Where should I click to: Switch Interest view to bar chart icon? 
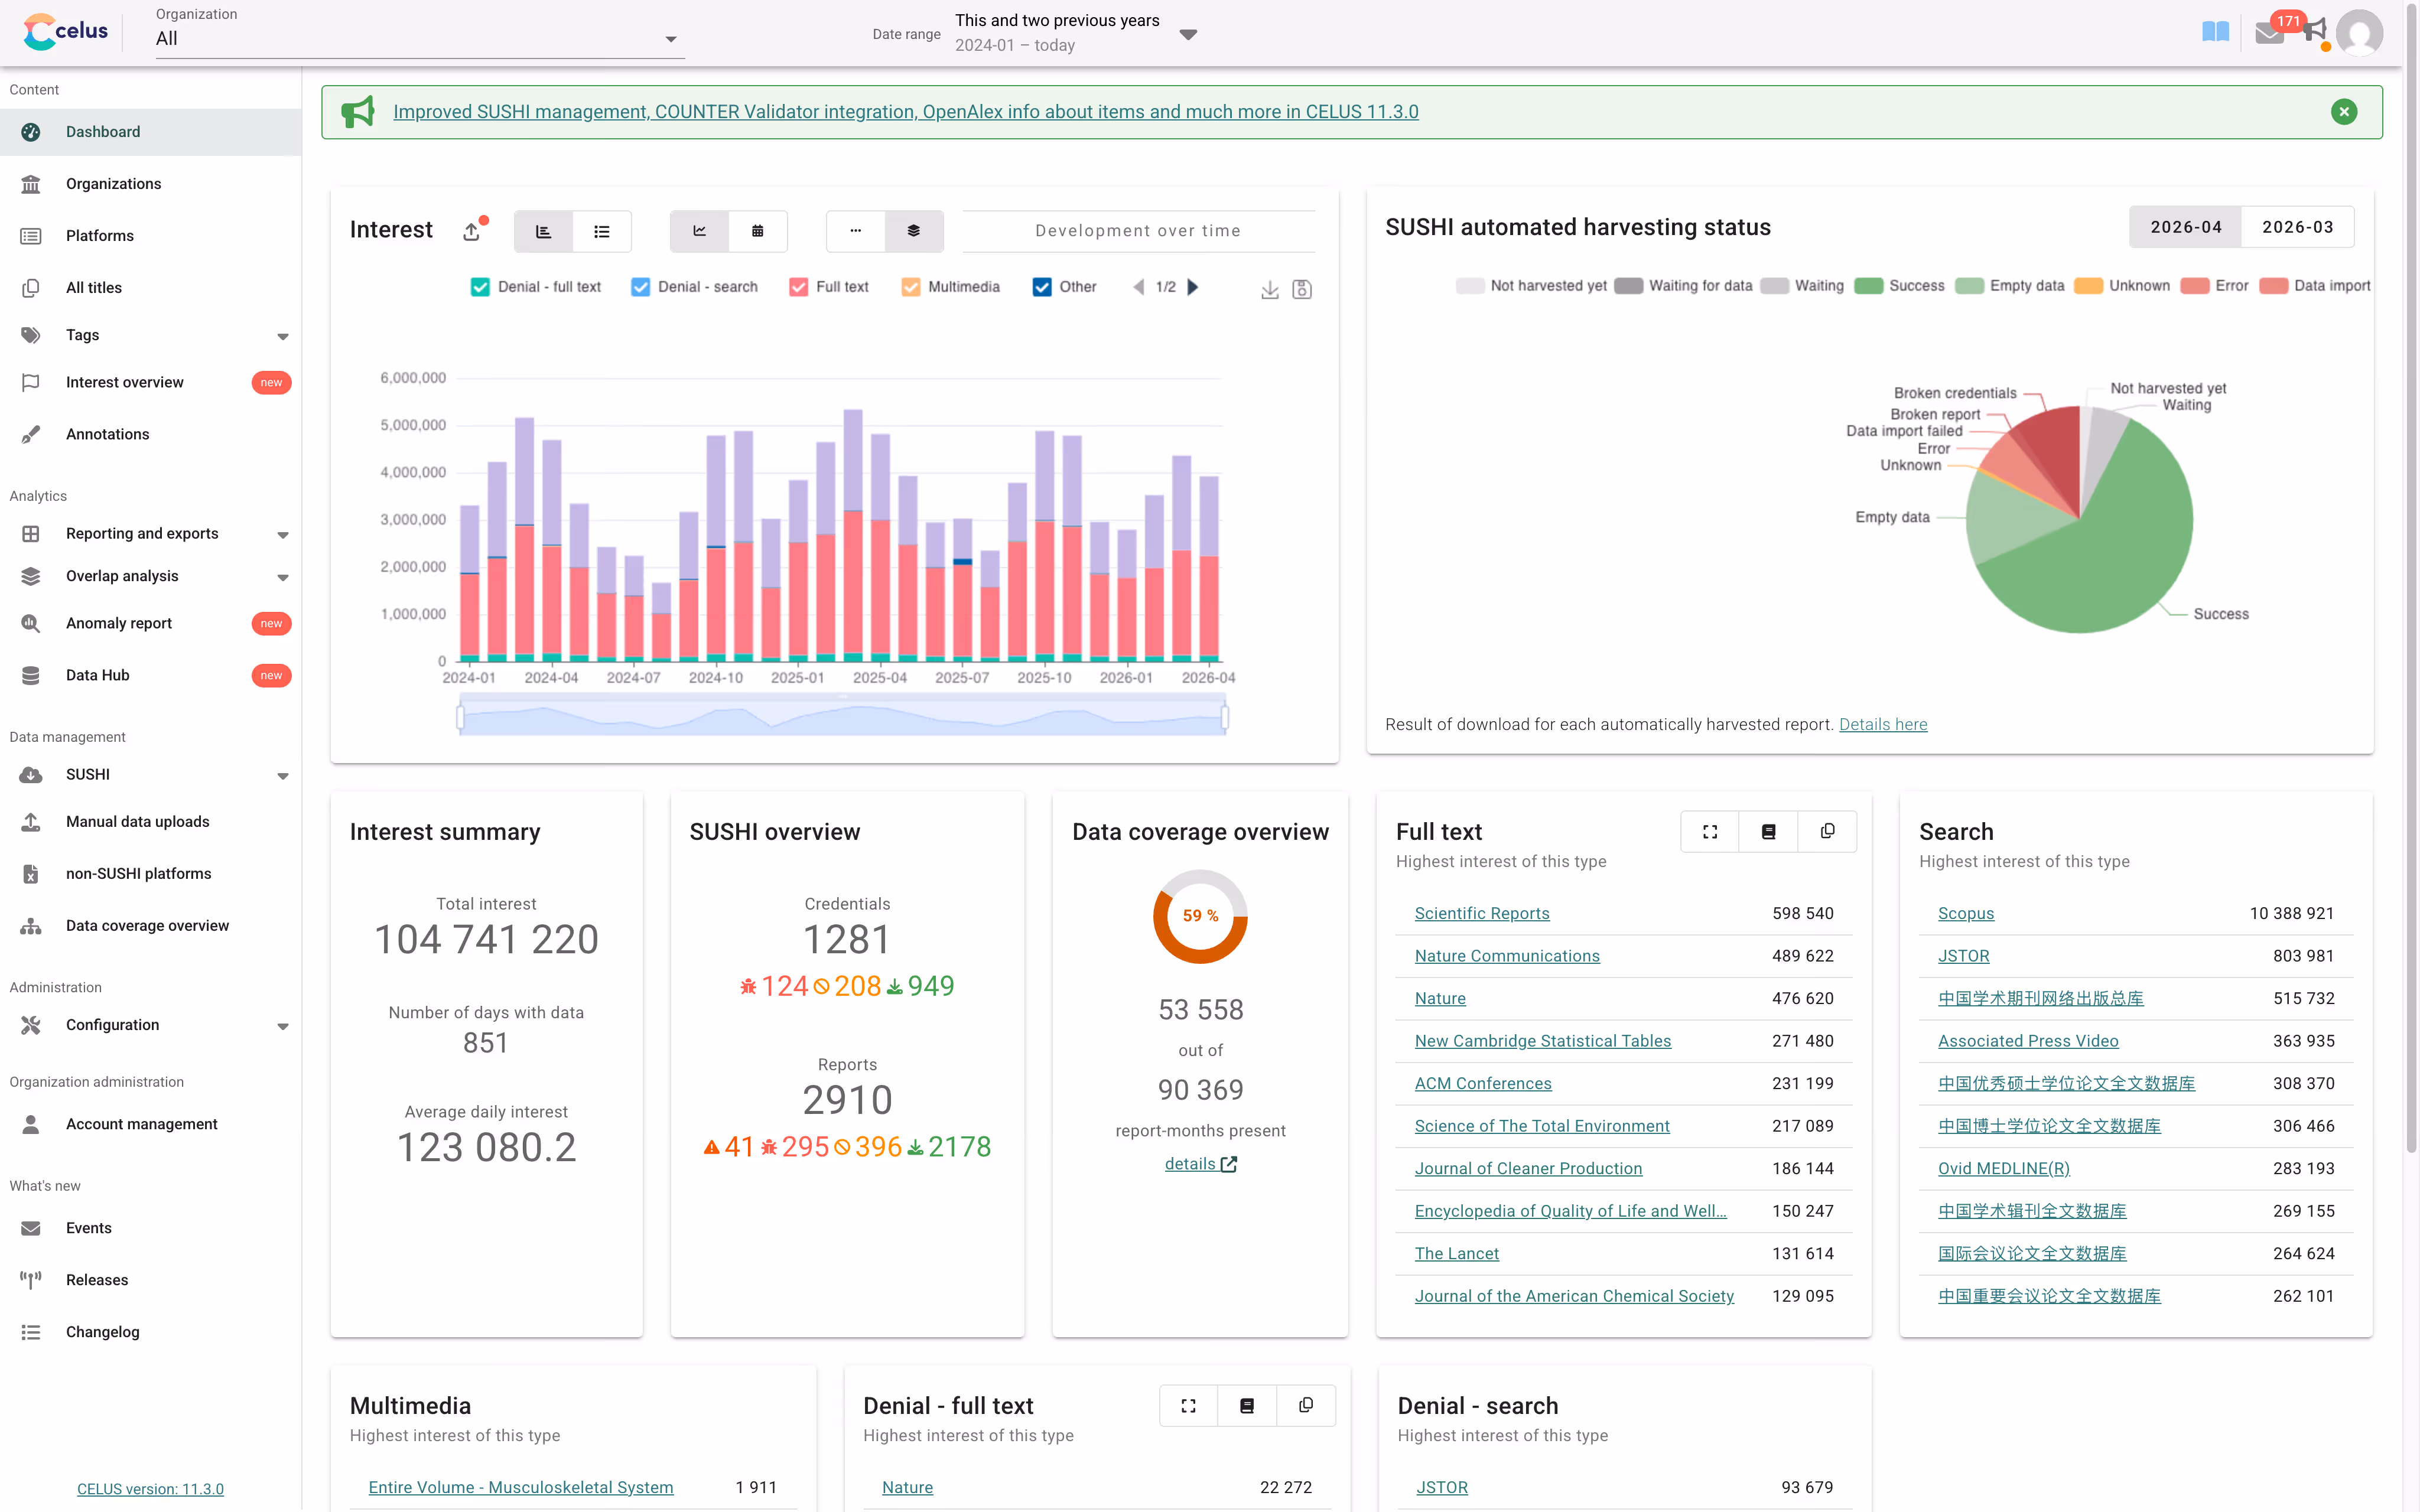[543, 231]
